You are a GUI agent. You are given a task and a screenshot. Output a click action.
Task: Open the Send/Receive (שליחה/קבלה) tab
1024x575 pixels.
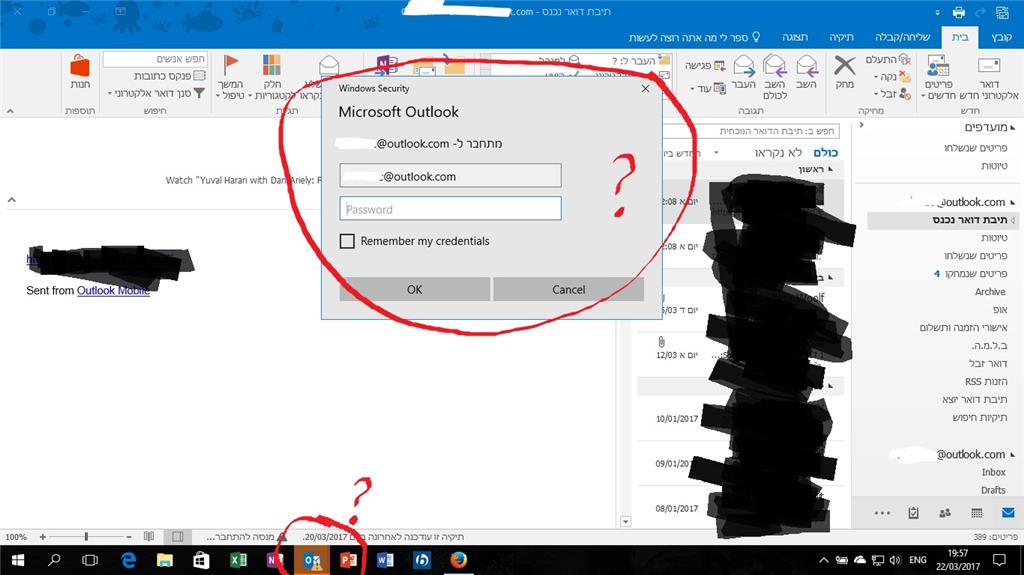coord(903,37)
